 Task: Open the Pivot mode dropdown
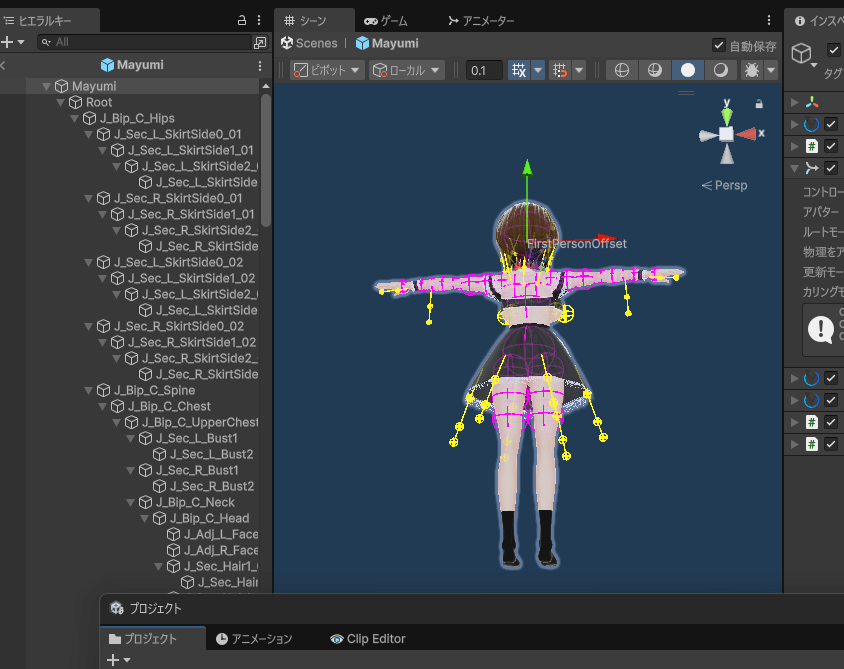coord(327,70)
